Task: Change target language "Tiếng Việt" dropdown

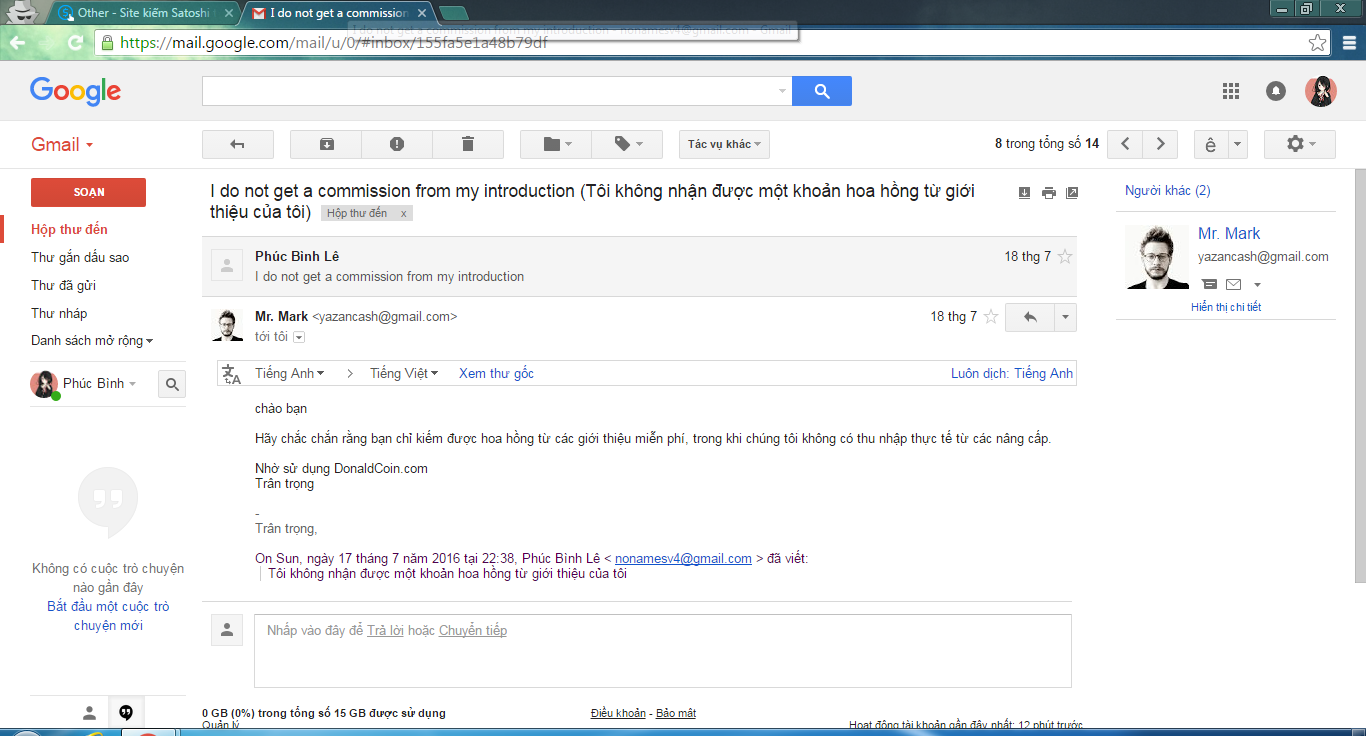Action: point(404,374)
